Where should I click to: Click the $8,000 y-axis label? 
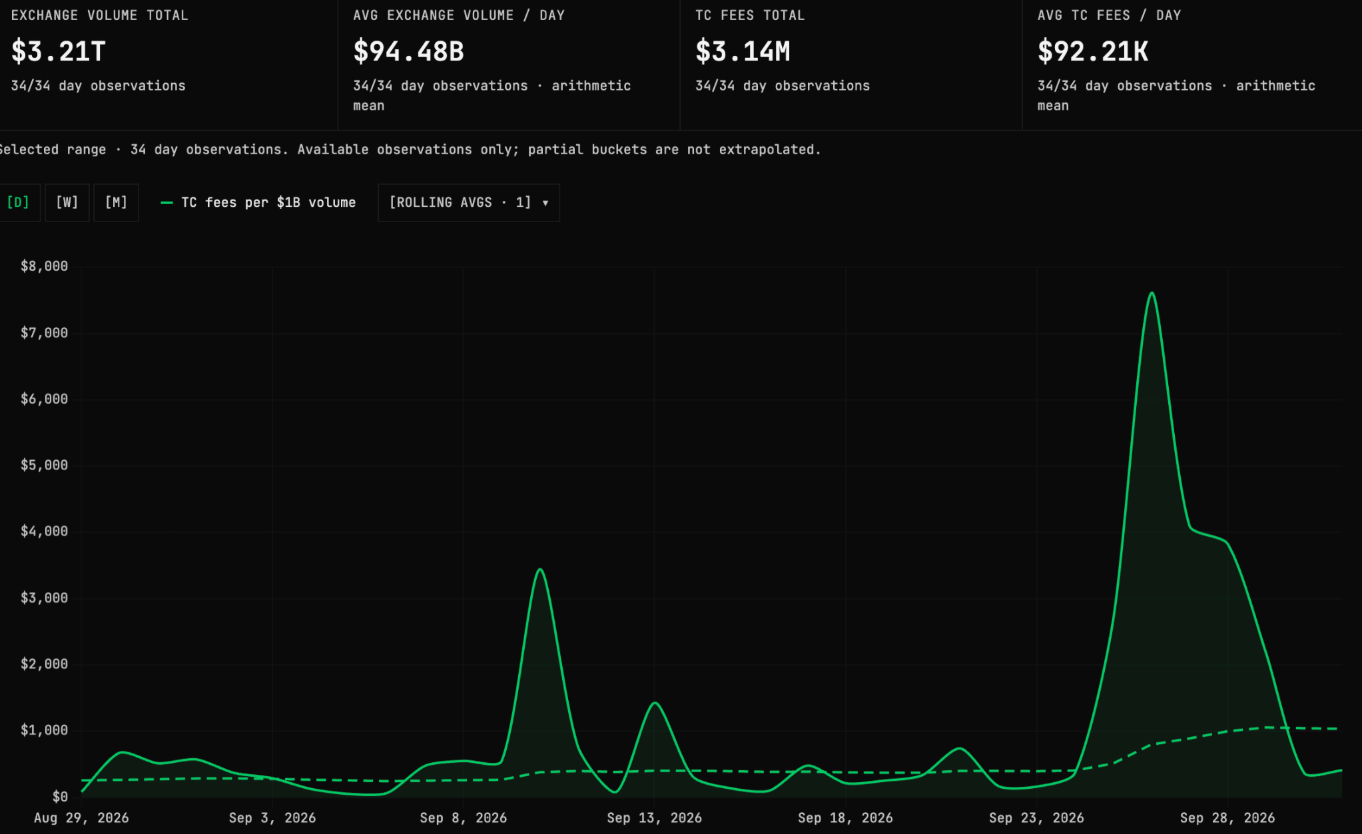[44, 266]
